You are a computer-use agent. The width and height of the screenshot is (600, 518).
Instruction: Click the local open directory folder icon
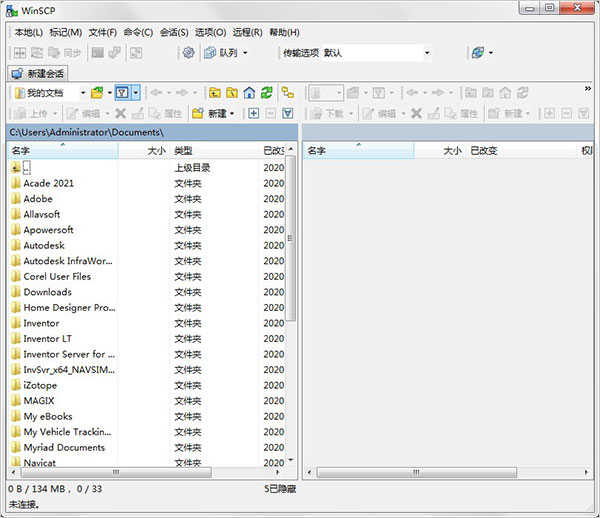97,93
